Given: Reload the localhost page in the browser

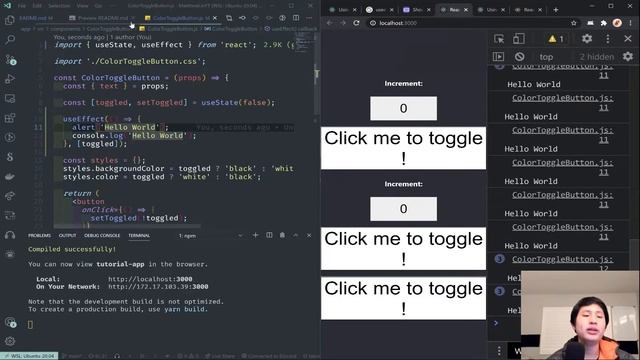Looking at the screenshot, I should pos(356,23).
